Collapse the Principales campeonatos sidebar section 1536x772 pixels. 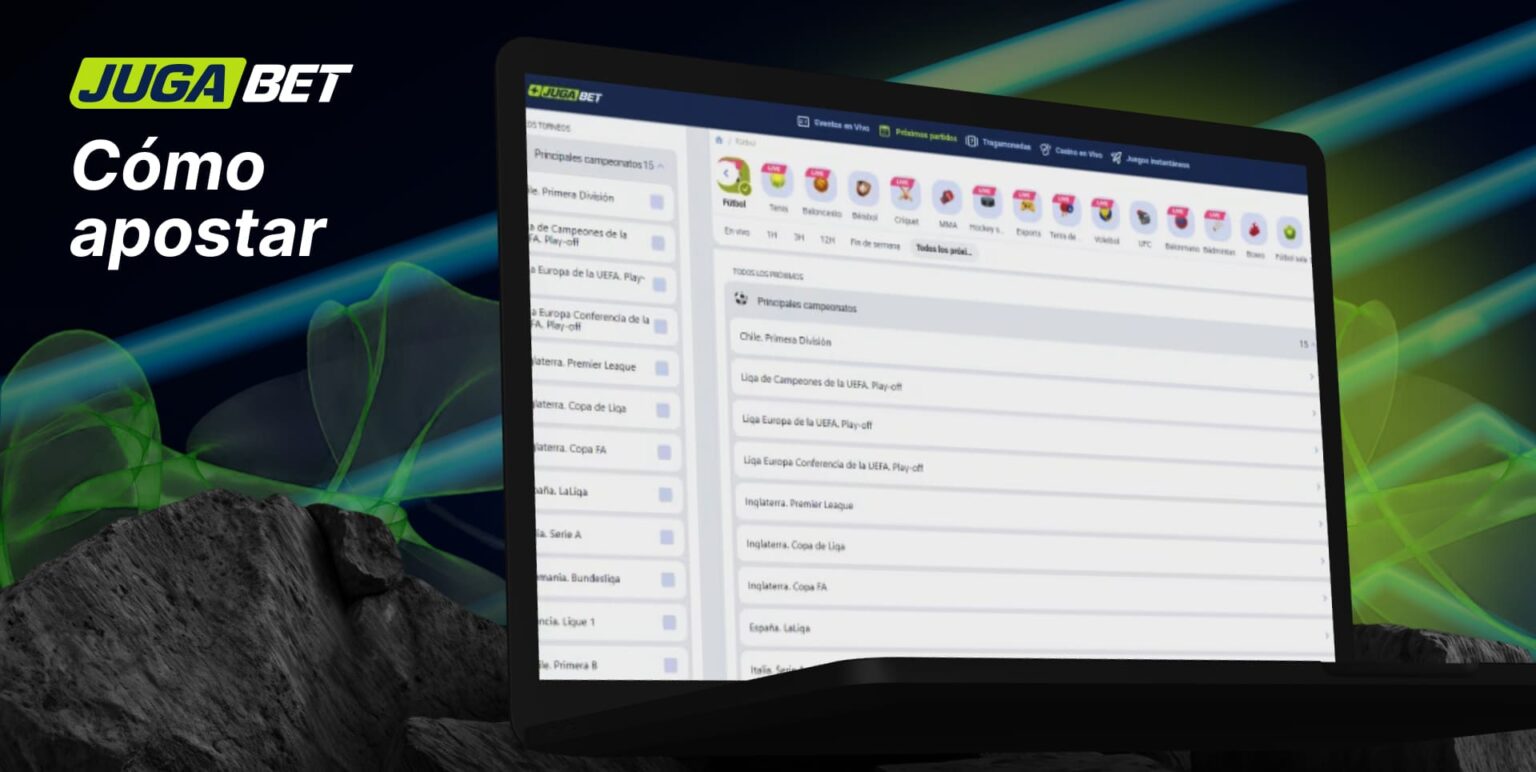click(661, 165)
